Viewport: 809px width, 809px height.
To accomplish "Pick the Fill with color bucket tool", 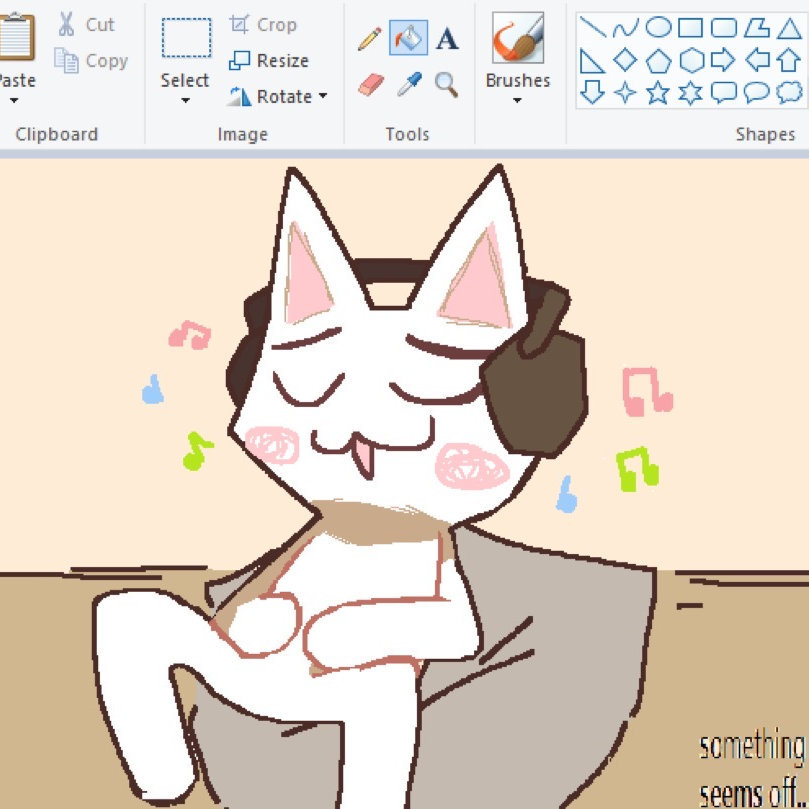I will pyautogui.click(x=407, y=39).
